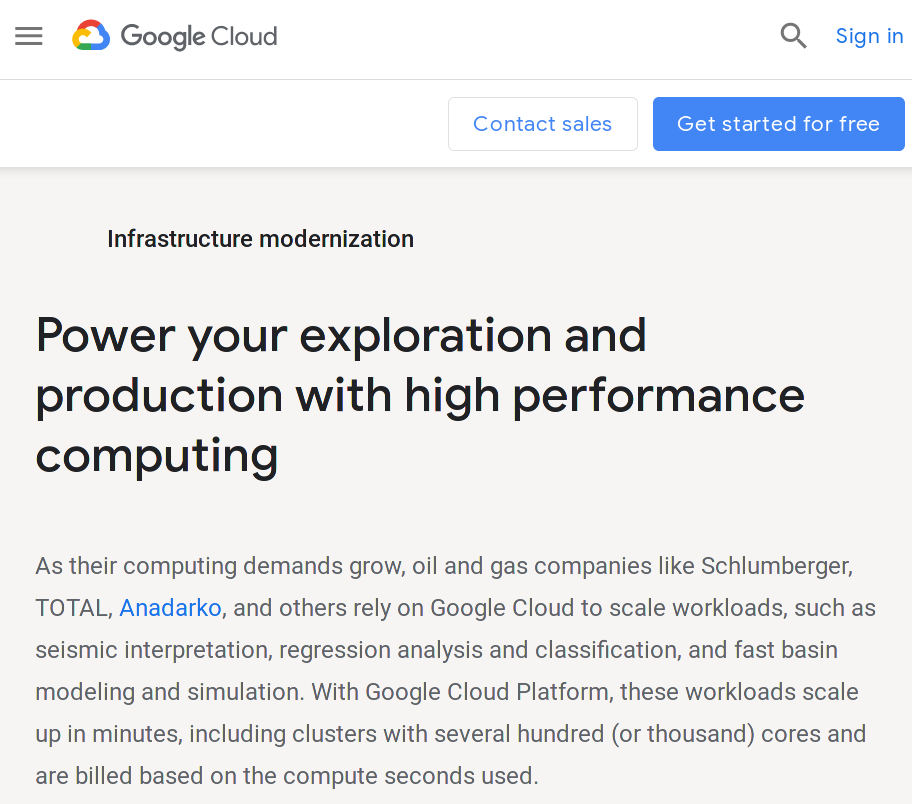Image resolution: width=912 pixels, height=804 pixels.
Task: Click the word 'Power' in the heading
Action: [104, 336]
